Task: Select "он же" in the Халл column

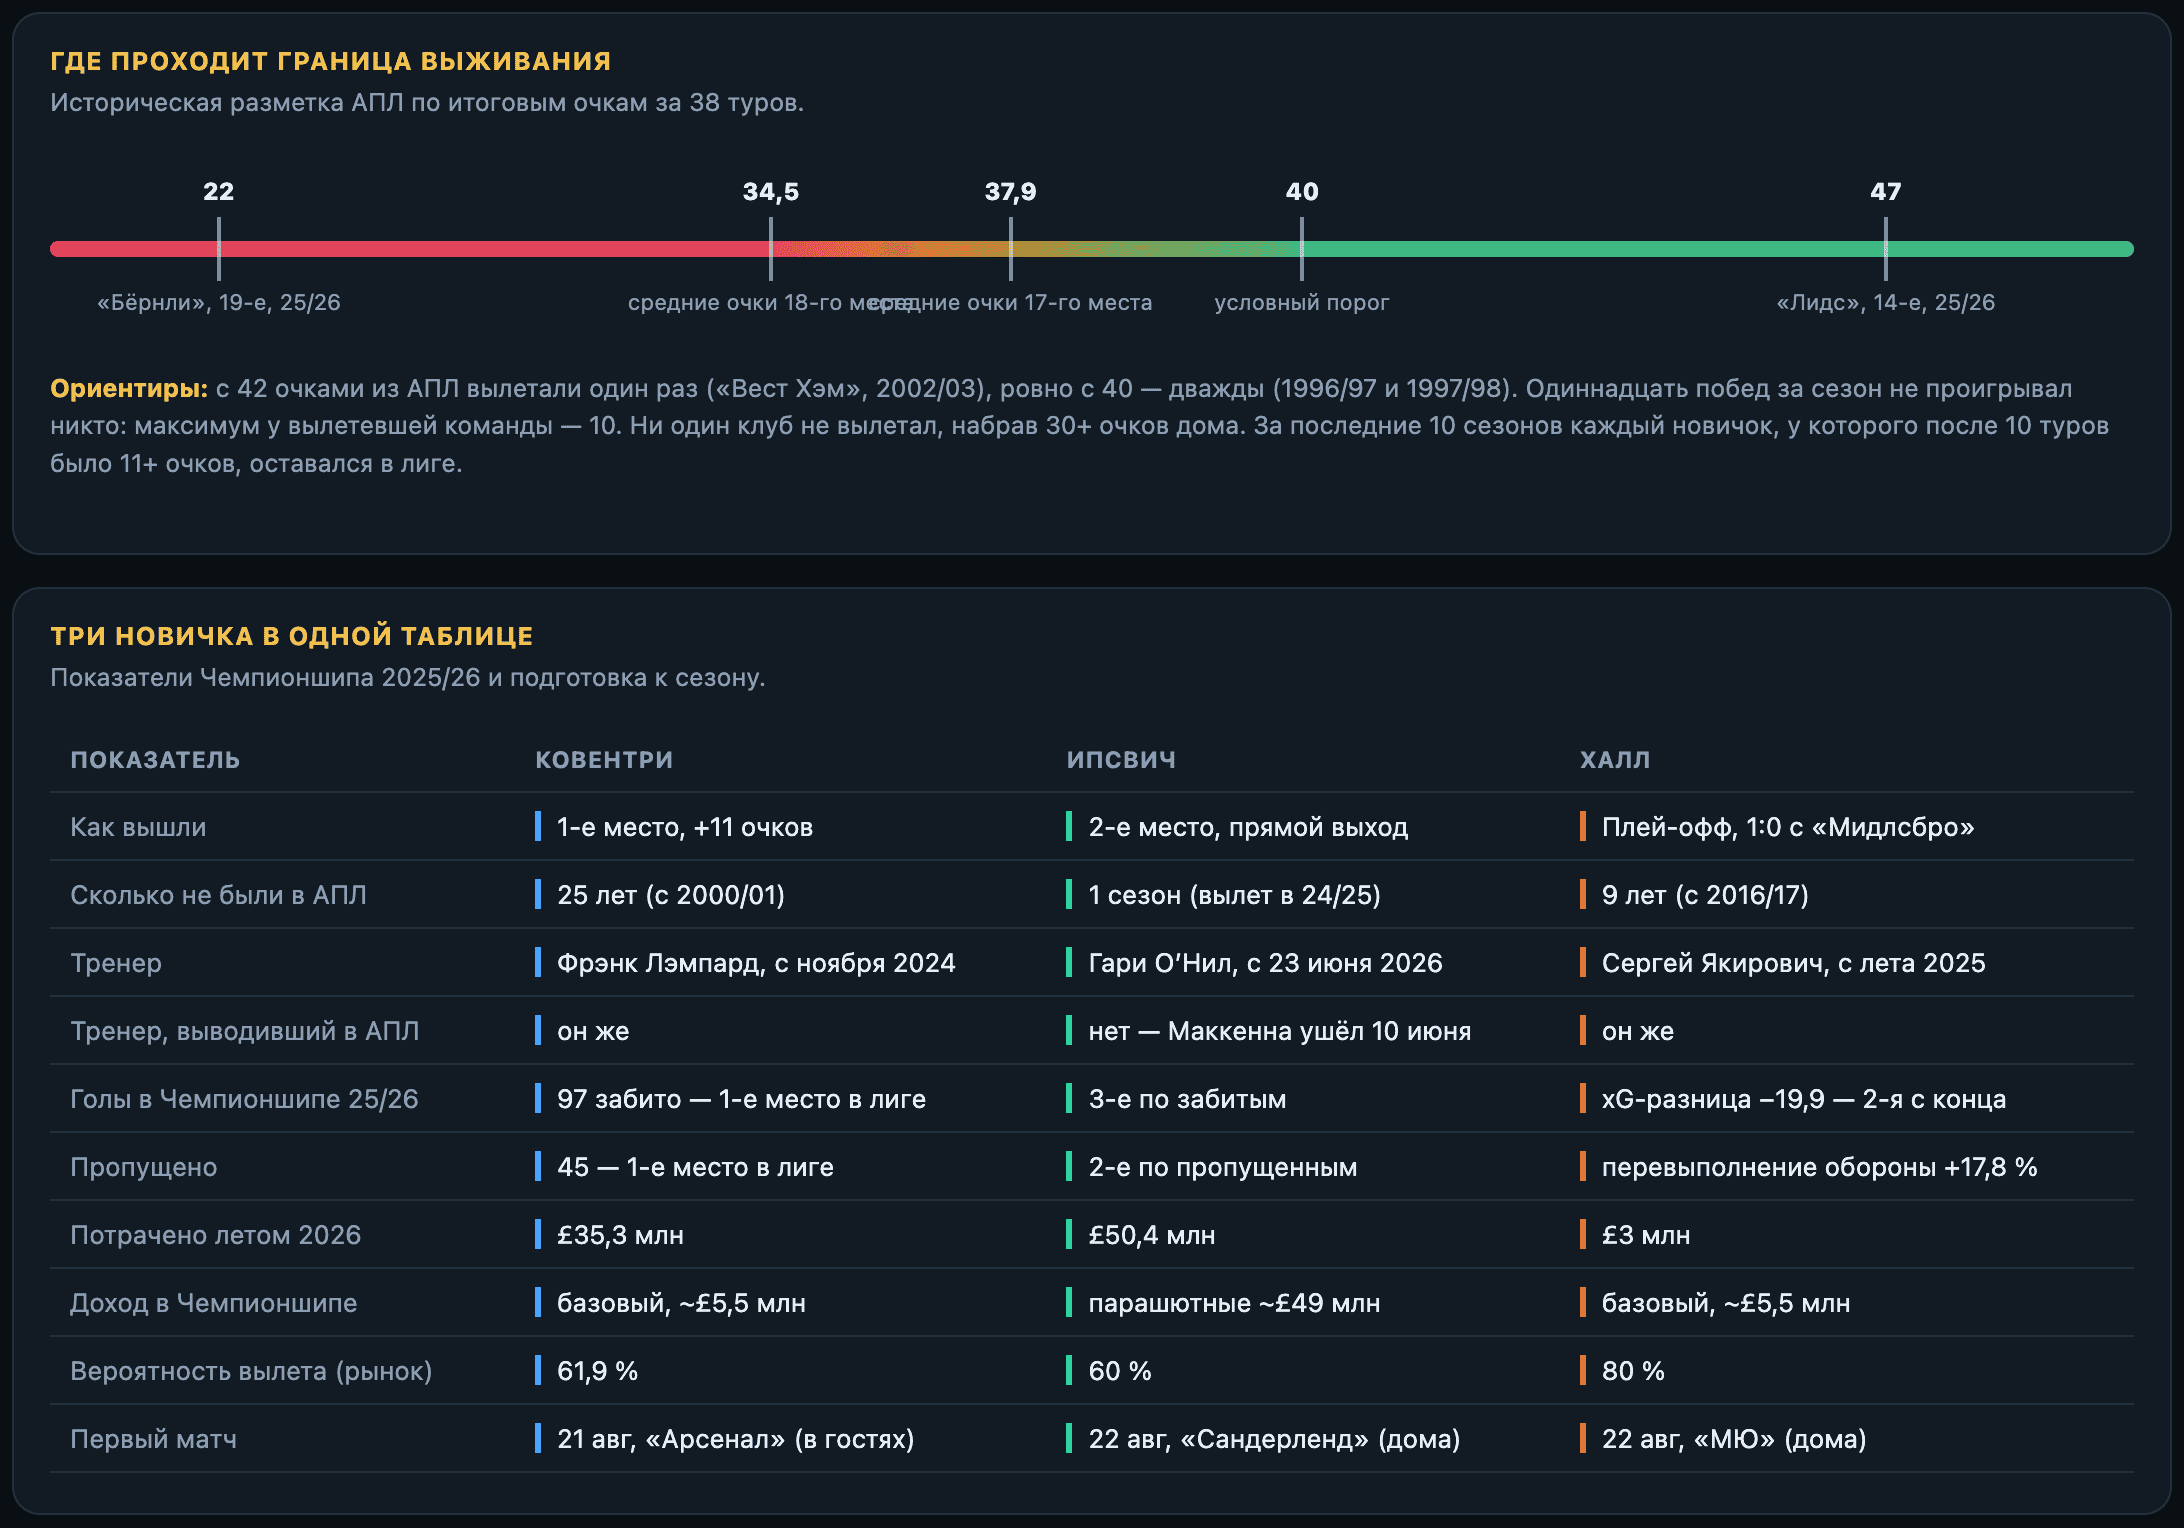Action: [x=1638, y=1031]
